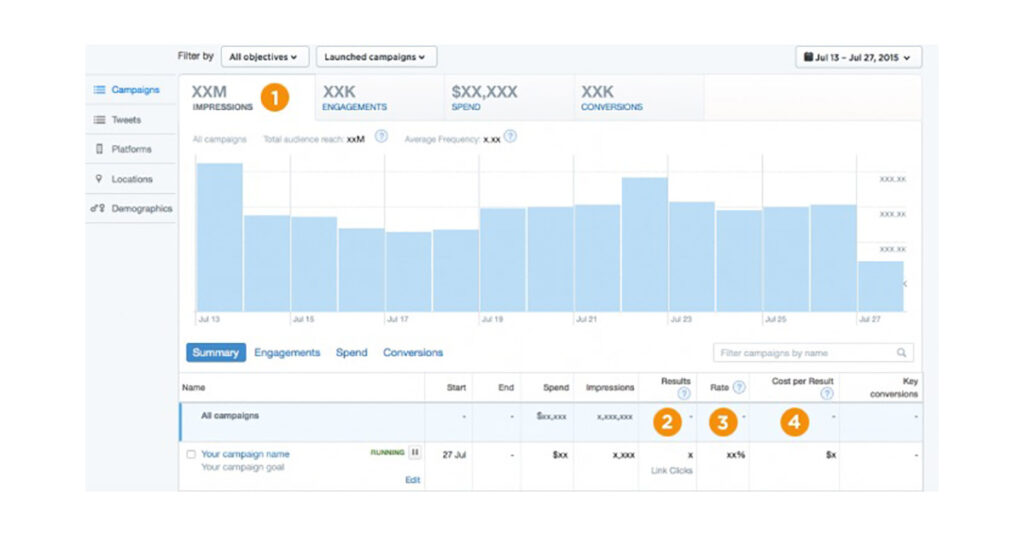Expand the Launched campaigns dropdown
1024x536 pixels.
[375, 57]
